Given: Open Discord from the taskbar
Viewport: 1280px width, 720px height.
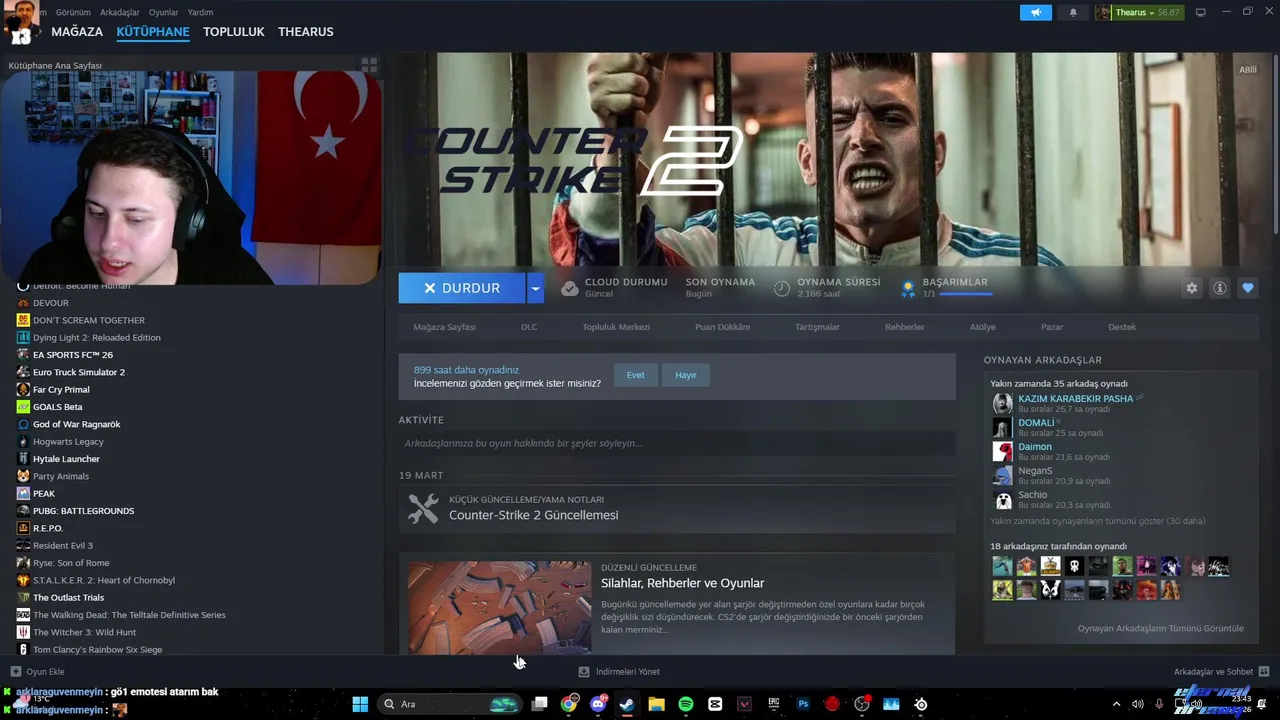Looking at the screenshot, I should tap(598, 704).
